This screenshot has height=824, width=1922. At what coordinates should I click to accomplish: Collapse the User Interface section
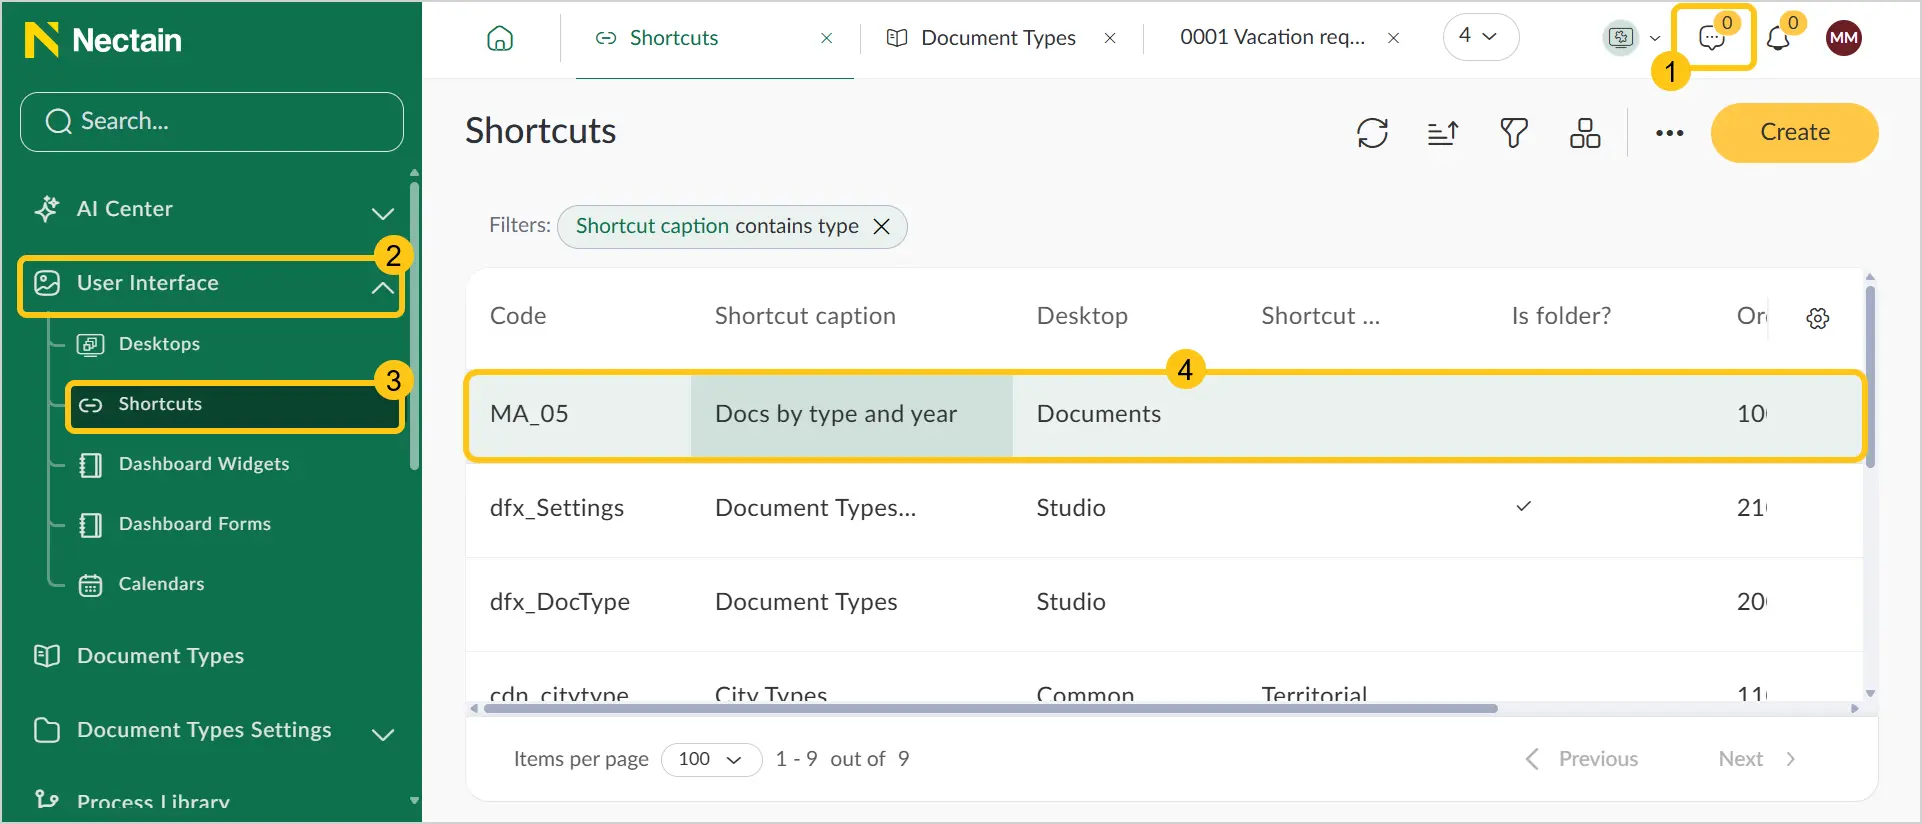pos(382,287)
